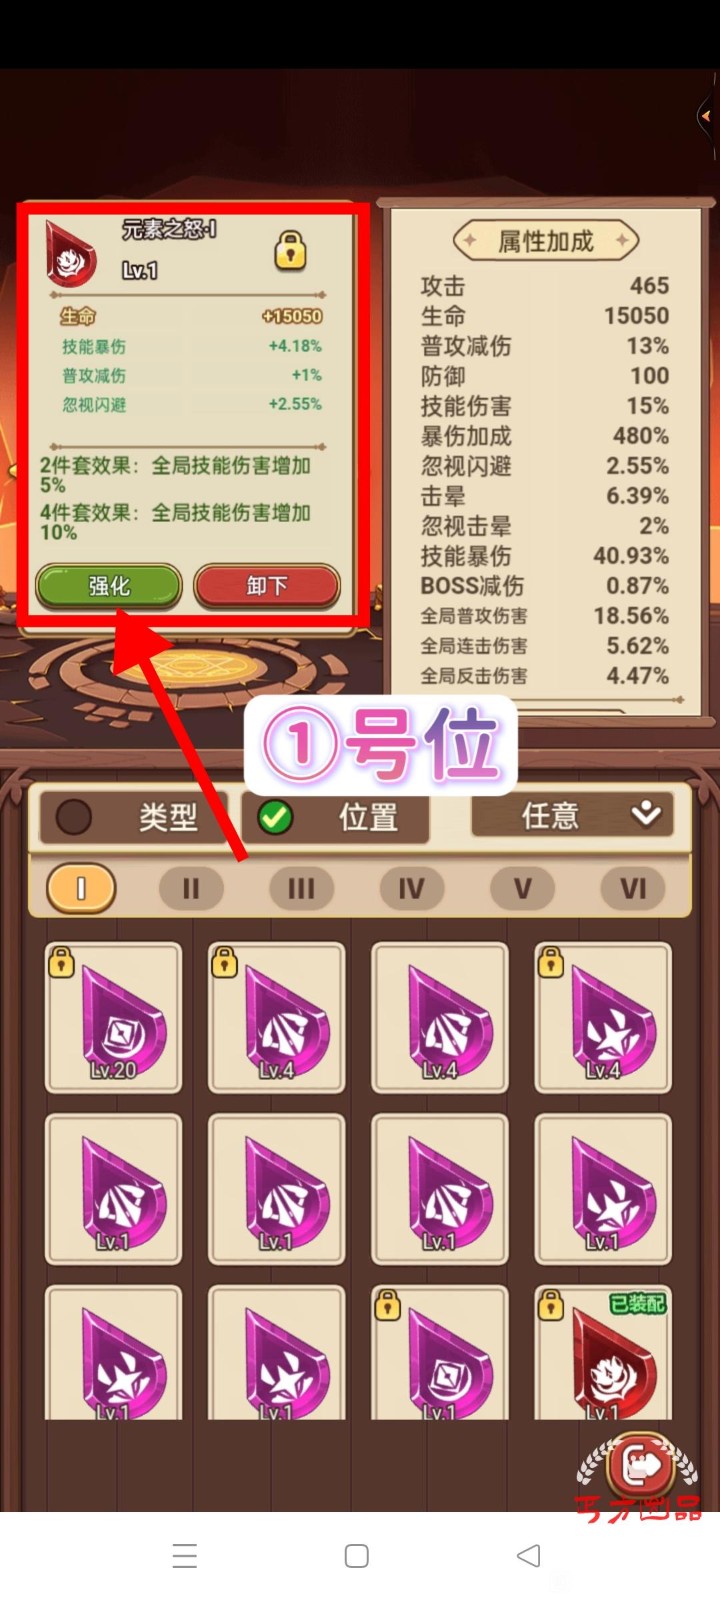Select the red equipped rune marked 已装配
720x1600 pixels.
coord(602,1352)
